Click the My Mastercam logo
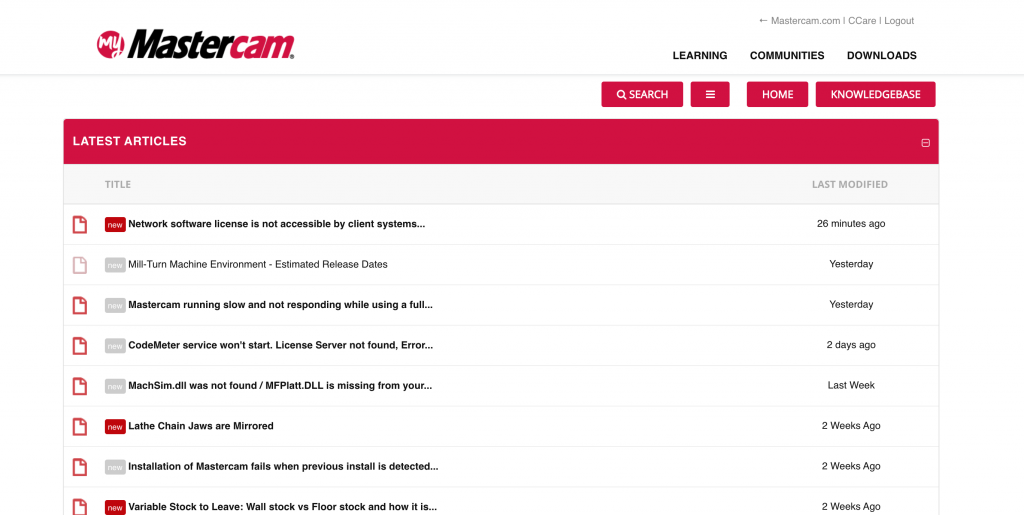This screenshot has height=515, width=1024. (x=196, y=44)
